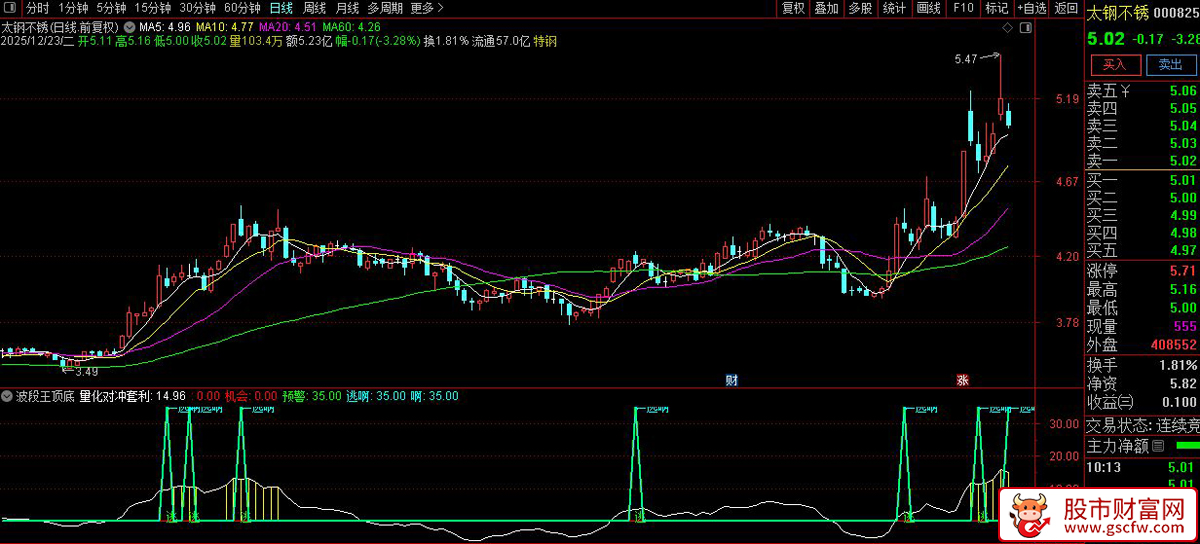
Task: Expand the MA indicator settings dropdown
Action: coord(130,26)
